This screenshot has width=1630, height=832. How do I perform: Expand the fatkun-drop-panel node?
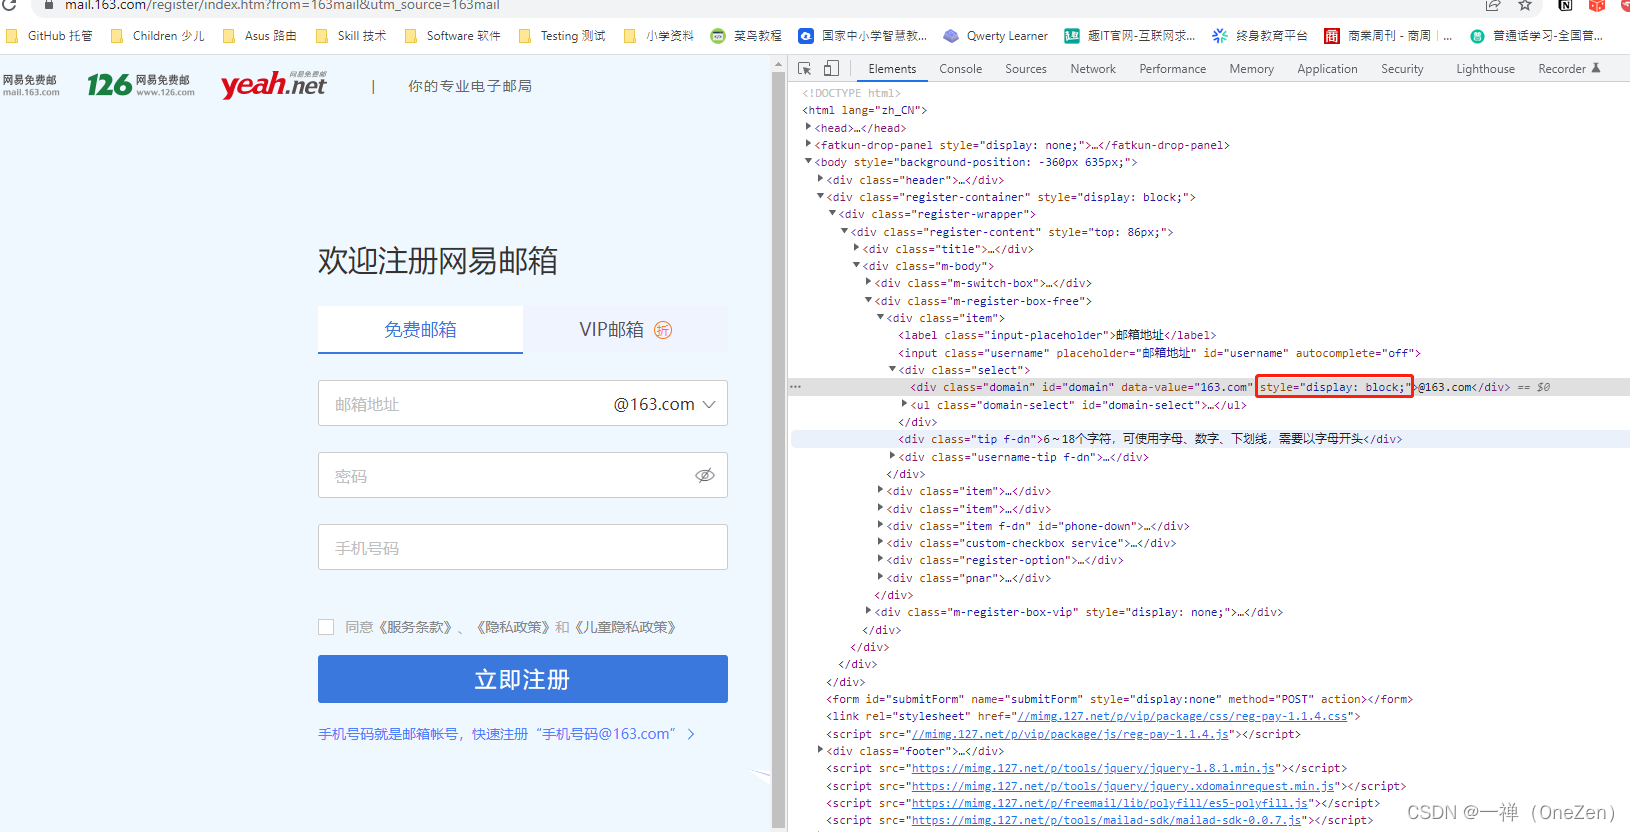[808, 144]
